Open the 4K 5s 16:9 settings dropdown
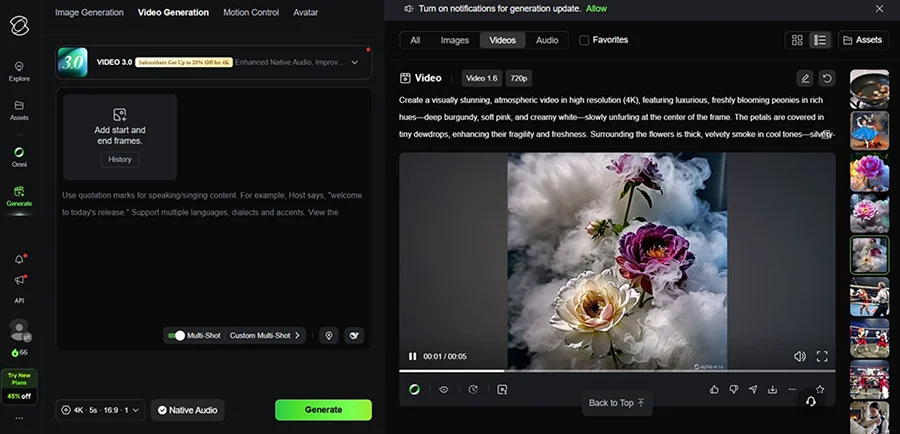Viewport: 900px width, 434px height. (100, 410)
